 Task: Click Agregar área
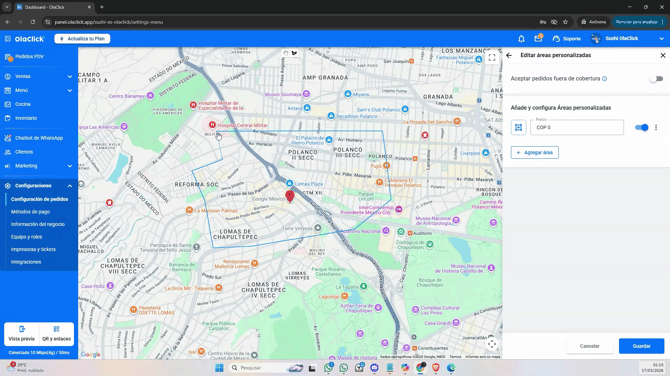tap(535, 153)
